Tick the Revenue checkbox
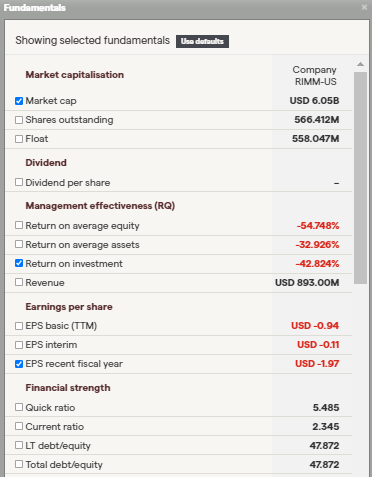The width and height of the screenshot is (372, 477). click(19, 282)
